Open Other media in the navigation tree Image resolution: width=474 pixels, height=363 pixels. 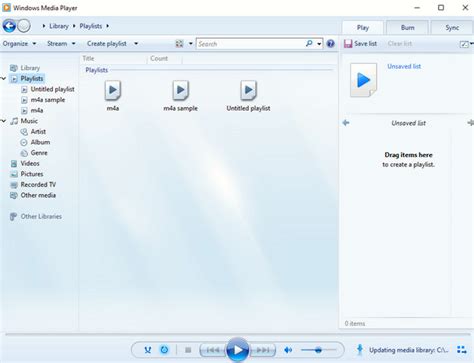[38, 195]
